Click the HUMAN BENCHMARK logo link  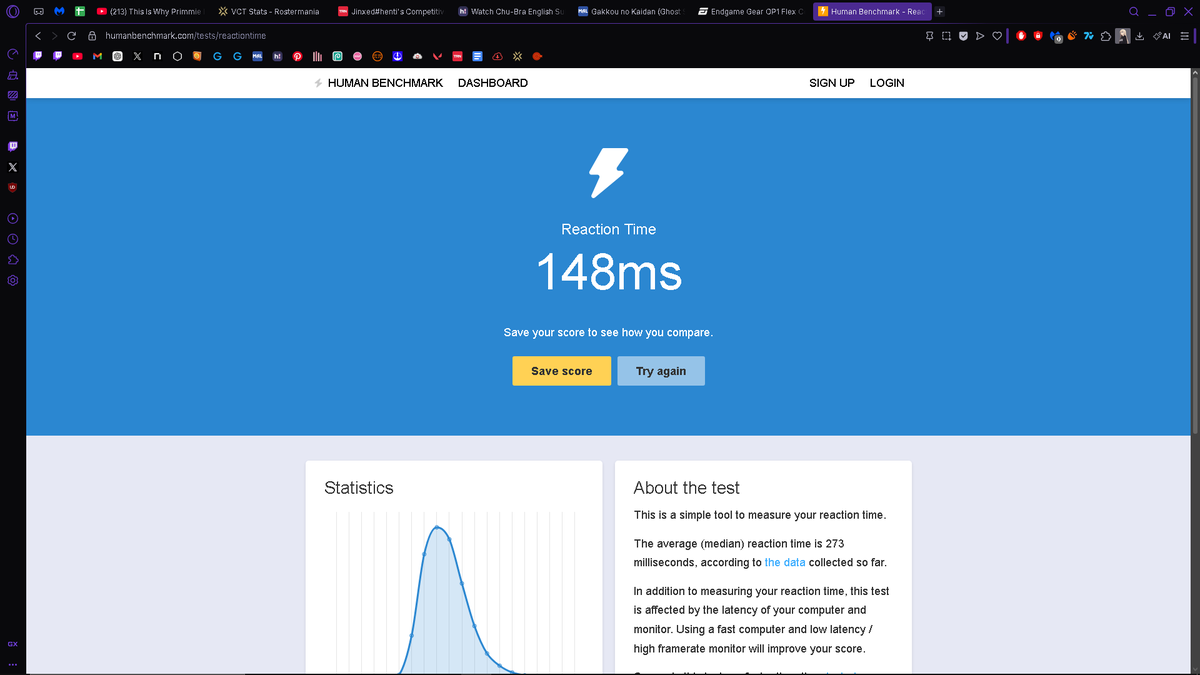point(378,83)
